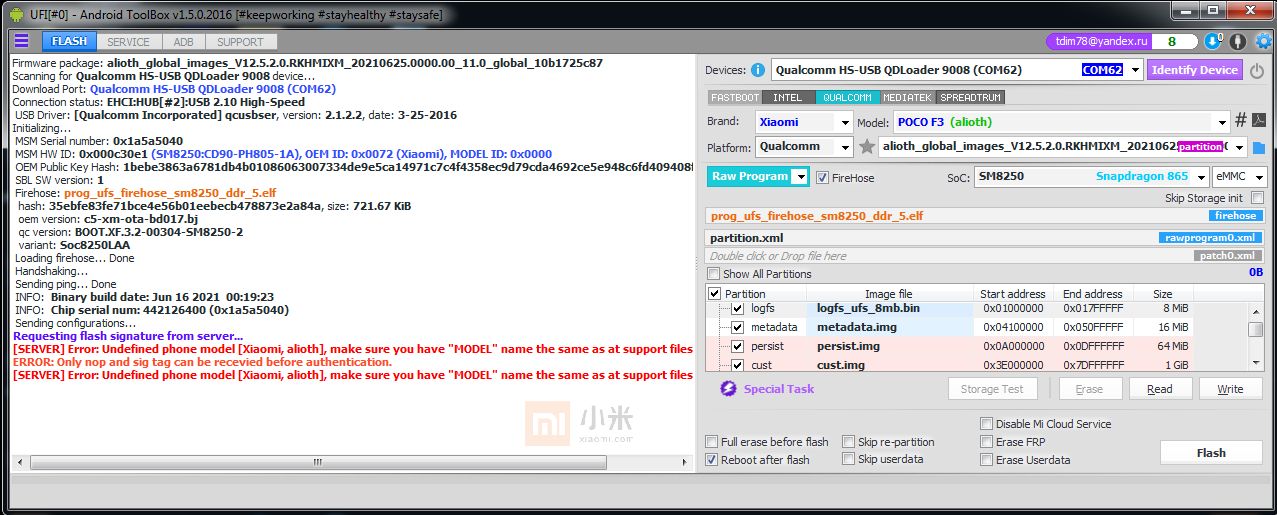
Task: Toggle Reboot after flash checkbox
Action: [x=711, y=460]
